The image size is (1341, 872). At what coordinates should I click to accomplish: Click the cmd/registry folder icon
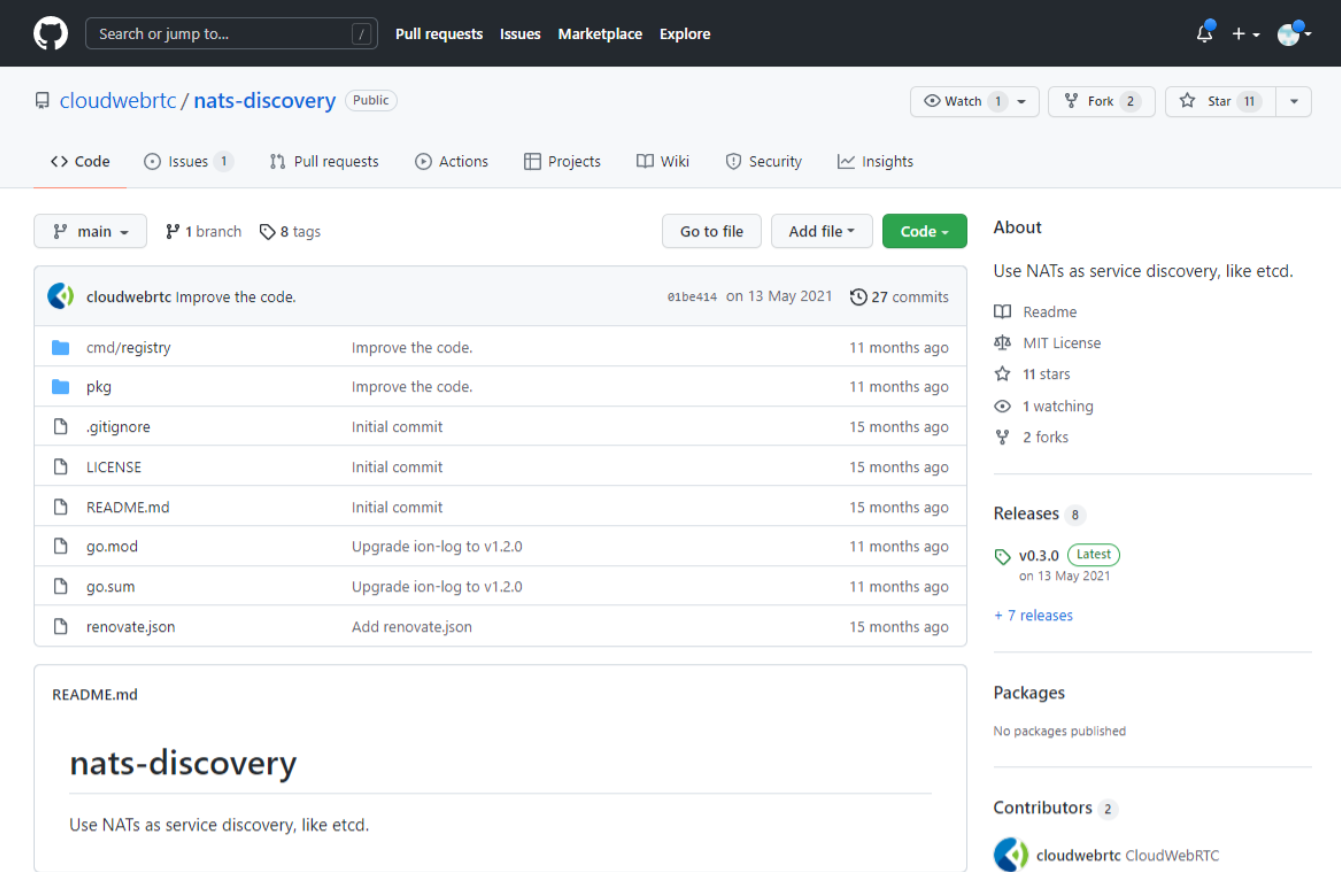(61, 348)
